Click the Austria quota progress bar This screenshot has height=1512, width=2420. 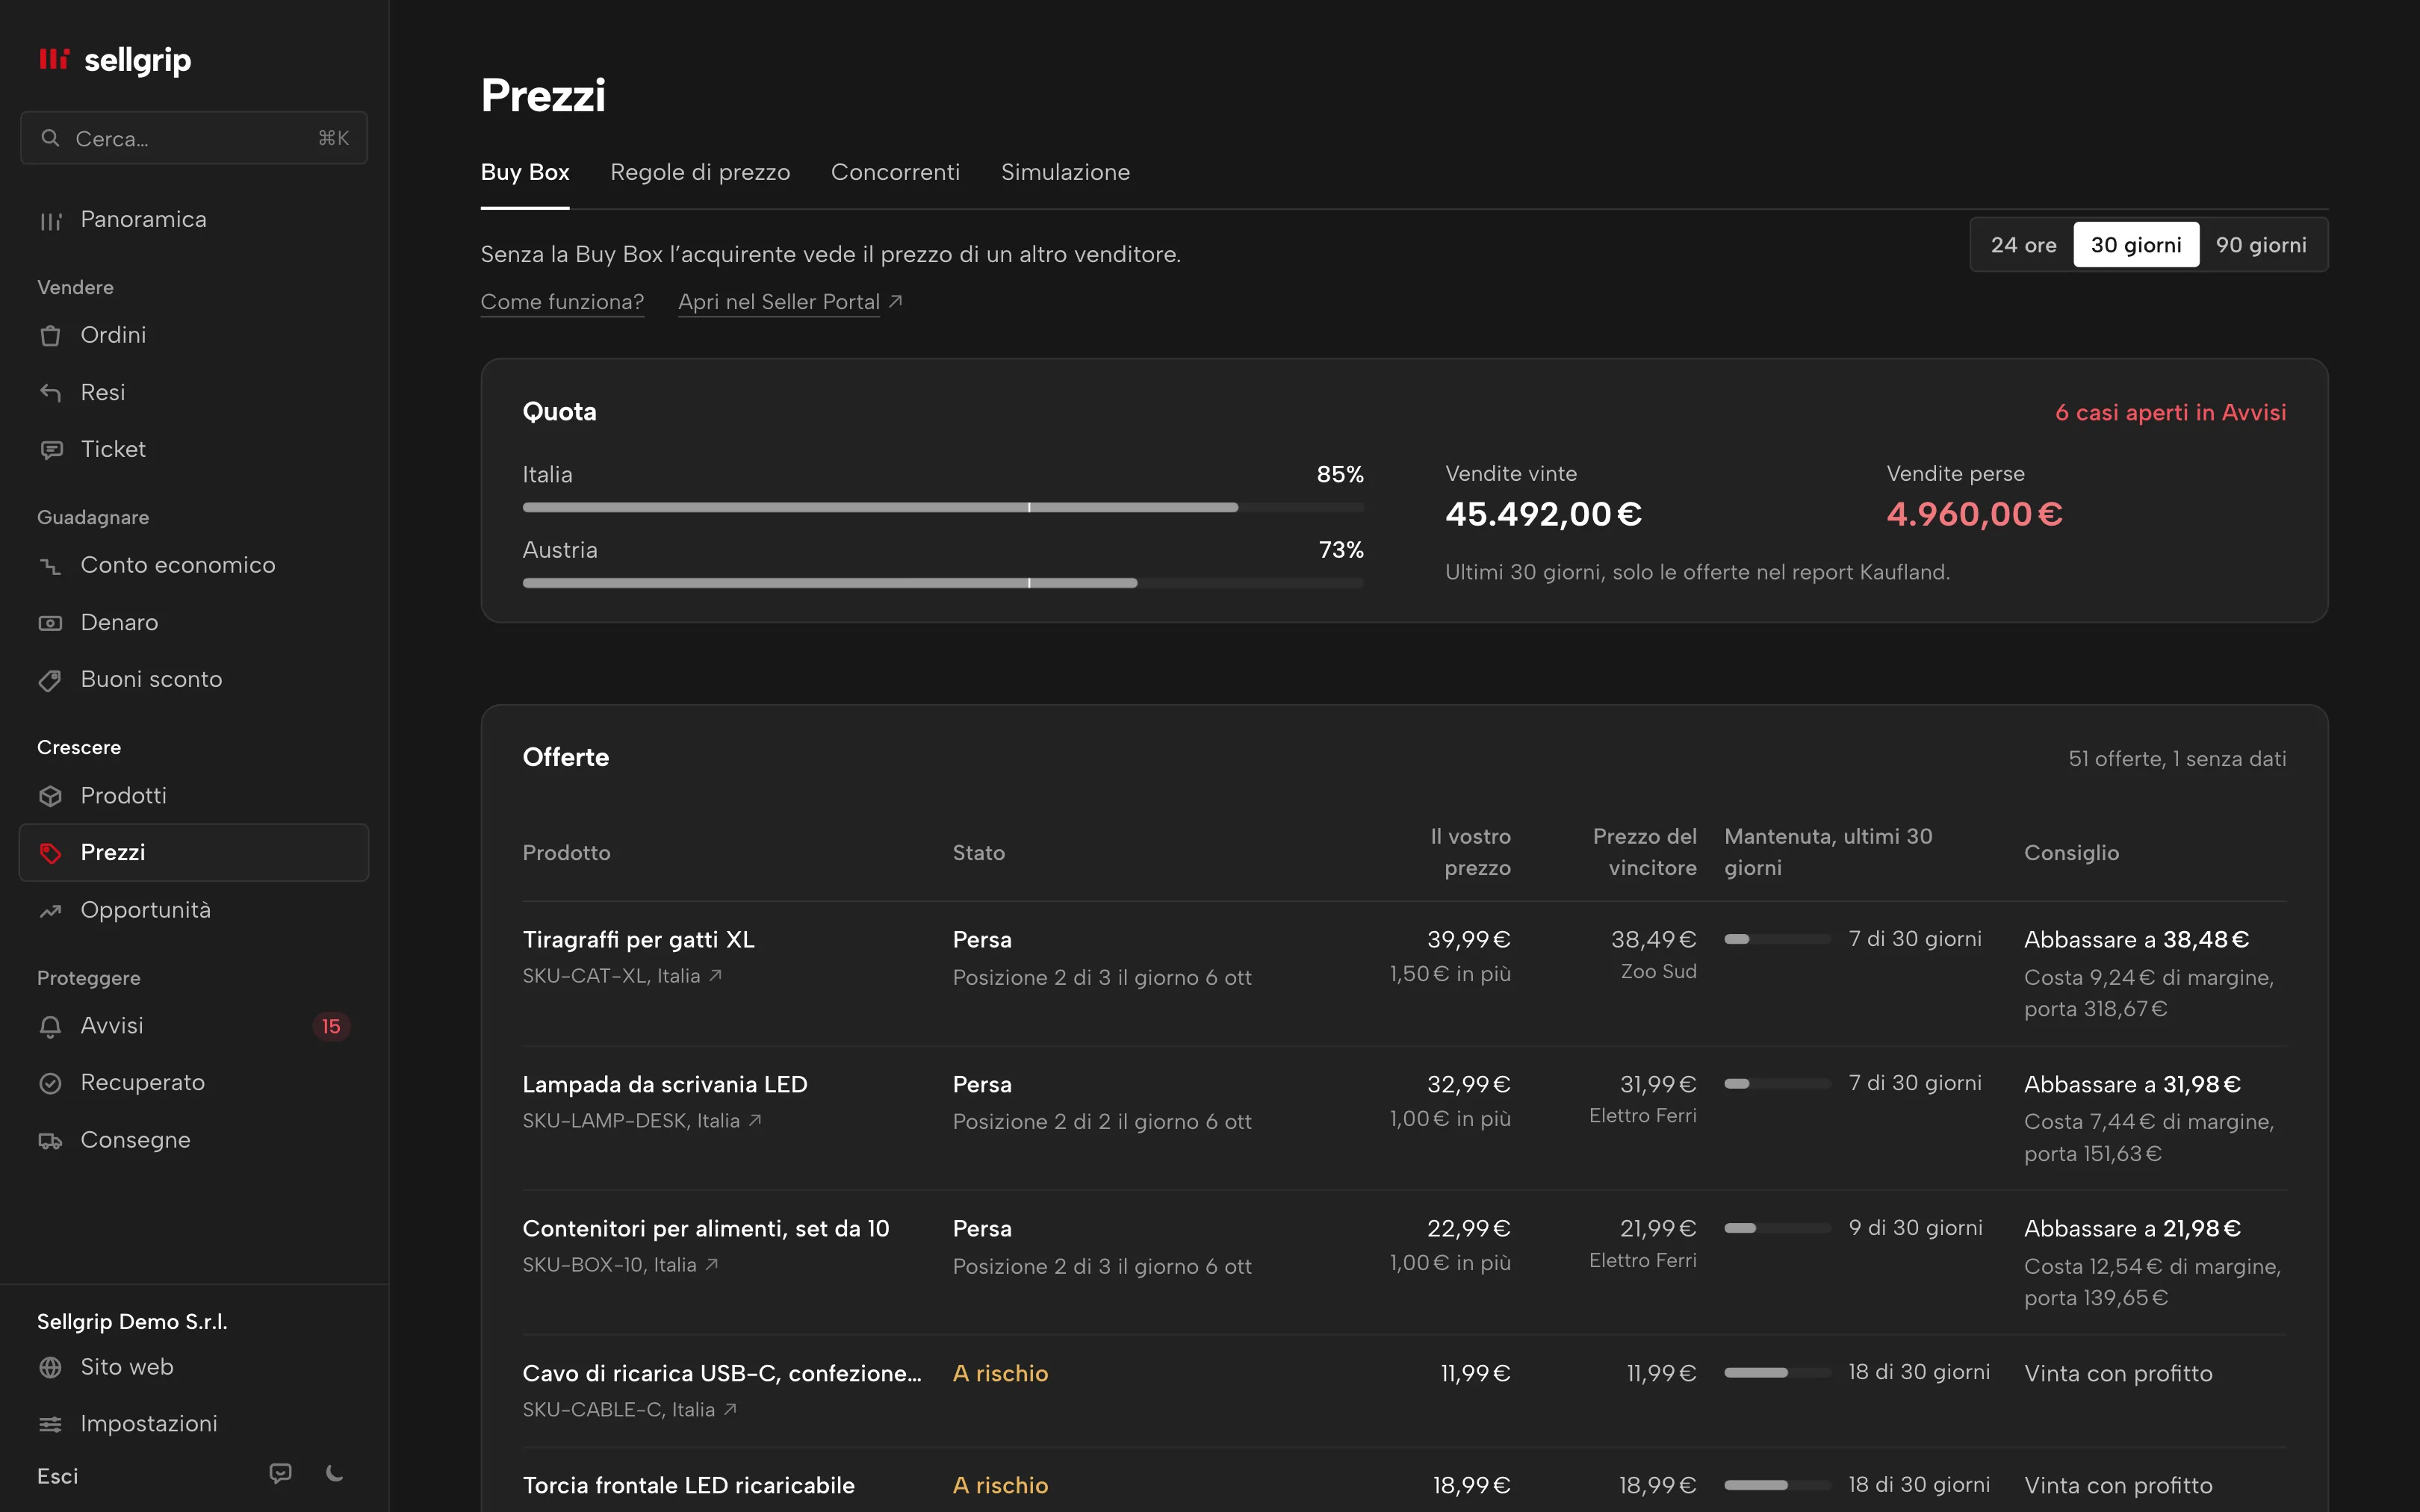943,583
